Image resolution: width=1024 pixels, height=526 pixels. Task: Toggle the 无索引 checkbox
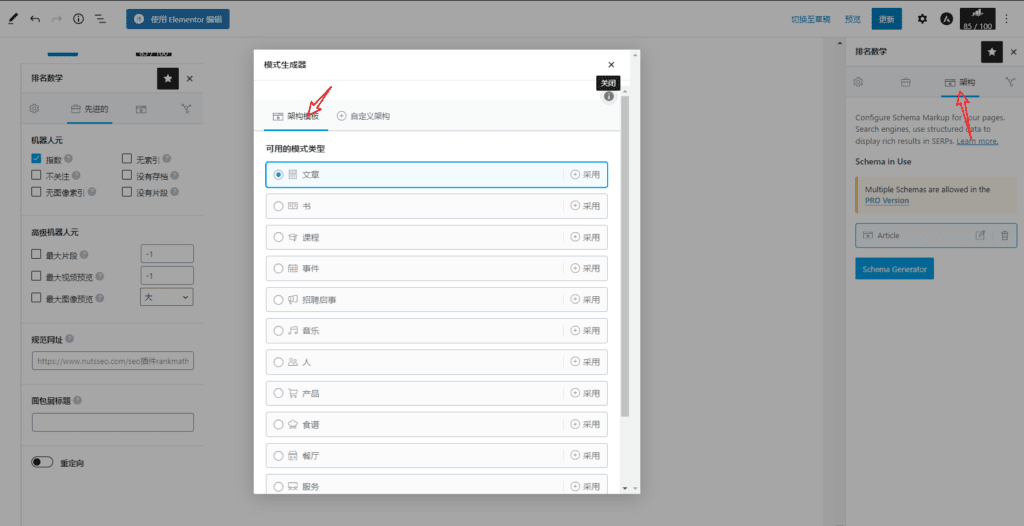coord(127,159)
